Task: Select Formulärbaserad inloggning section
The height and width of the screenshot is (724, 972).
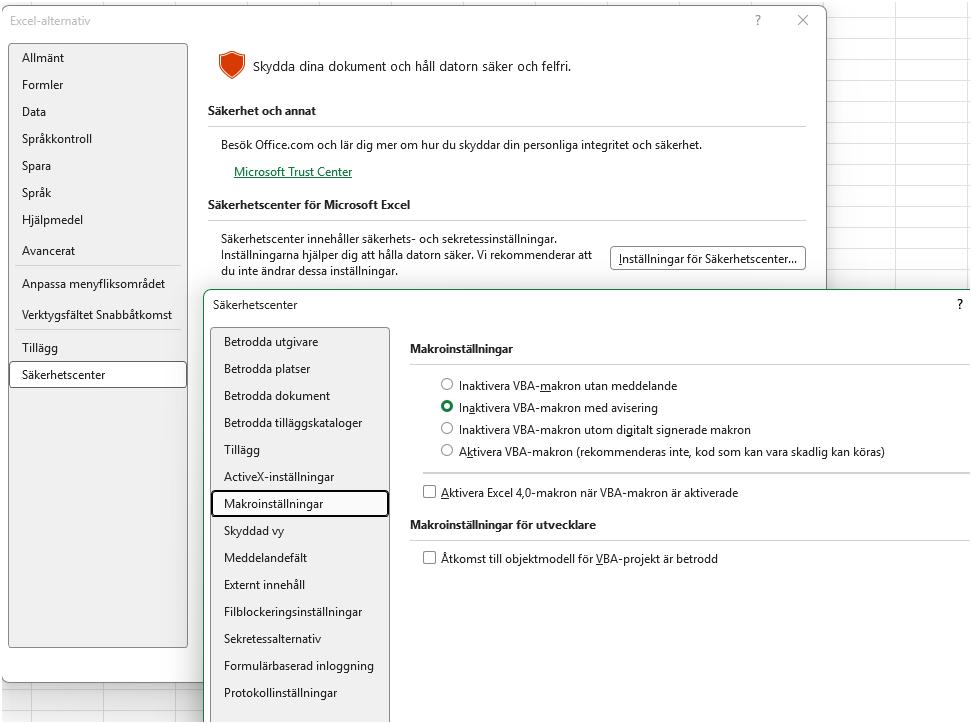Action: click(300, 666)
